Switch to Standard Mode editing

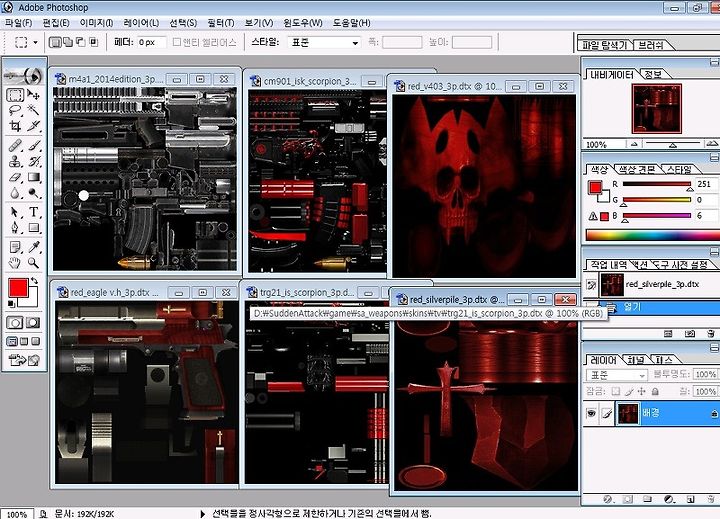[x=15, y=322]
